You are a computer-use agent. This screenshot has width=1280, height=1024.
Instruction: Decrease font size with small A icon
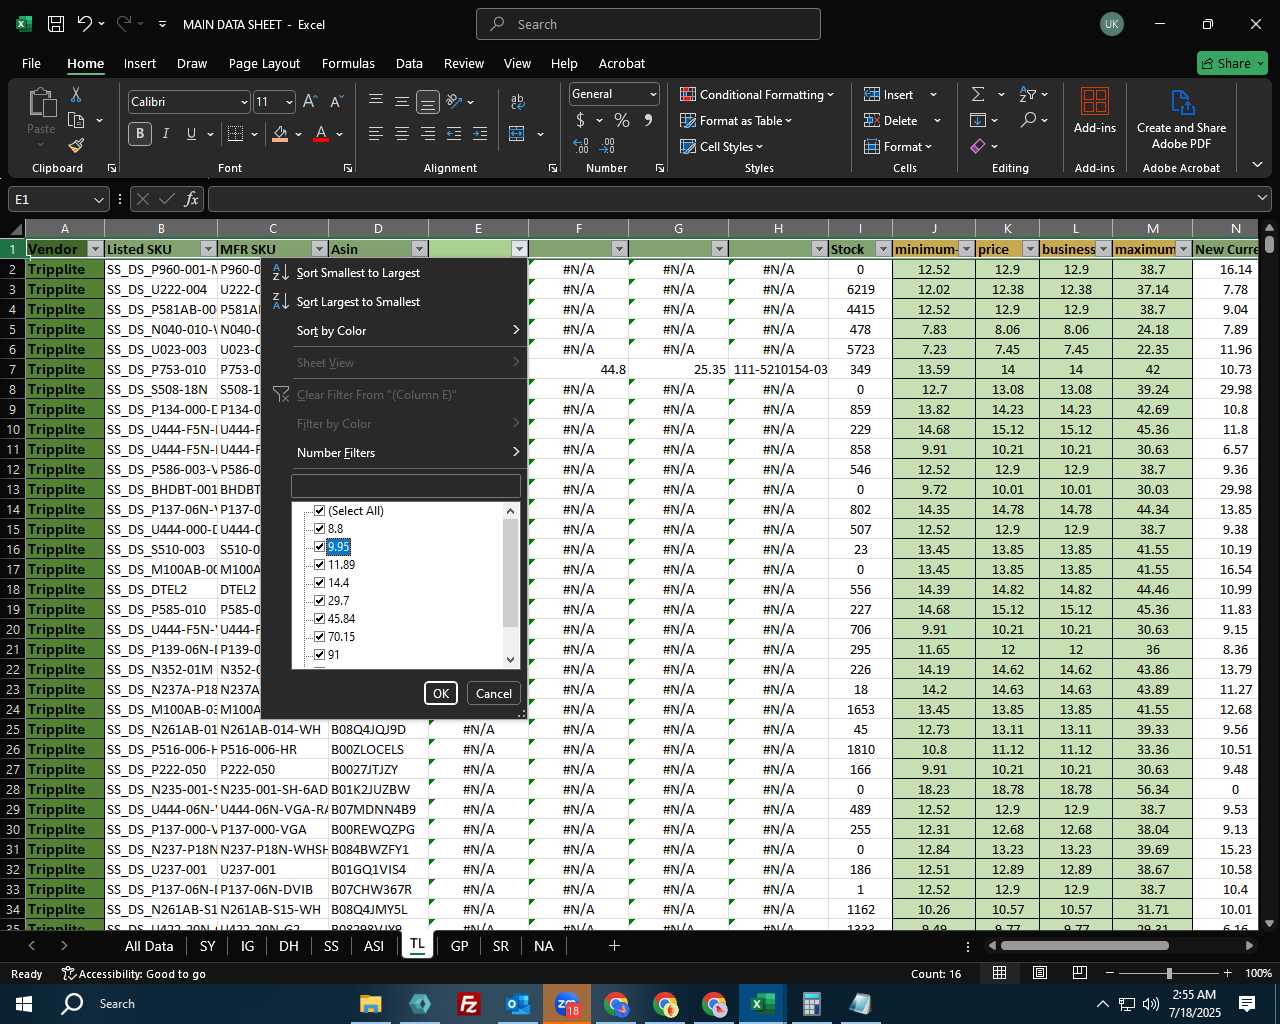coord(336,101)
